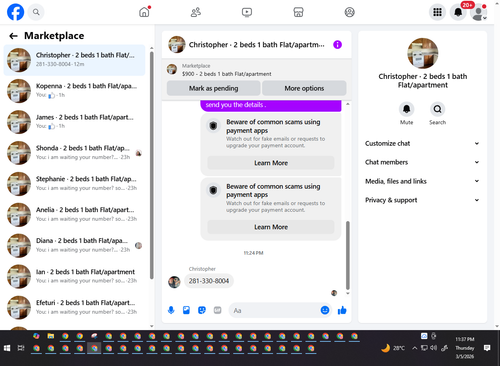Click Christopher's large profile picture in right panel

click(x=423, y=53)
